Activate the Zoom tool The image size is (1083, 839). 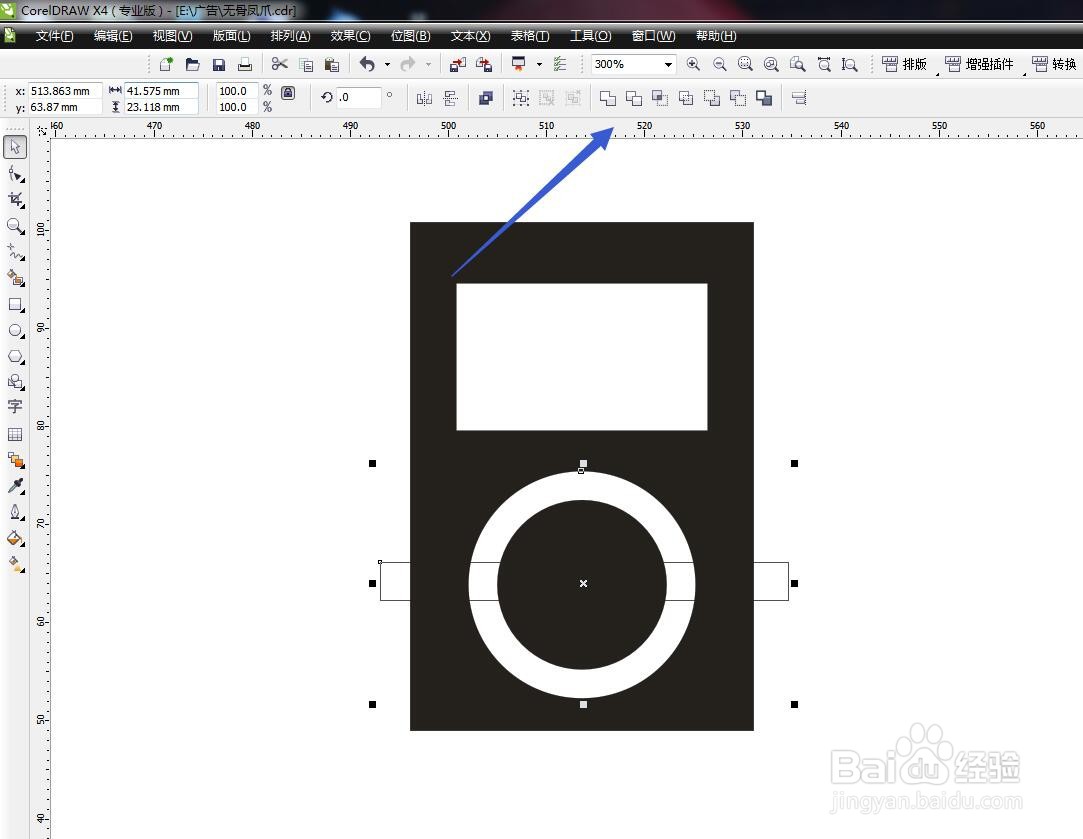(14, 226)
